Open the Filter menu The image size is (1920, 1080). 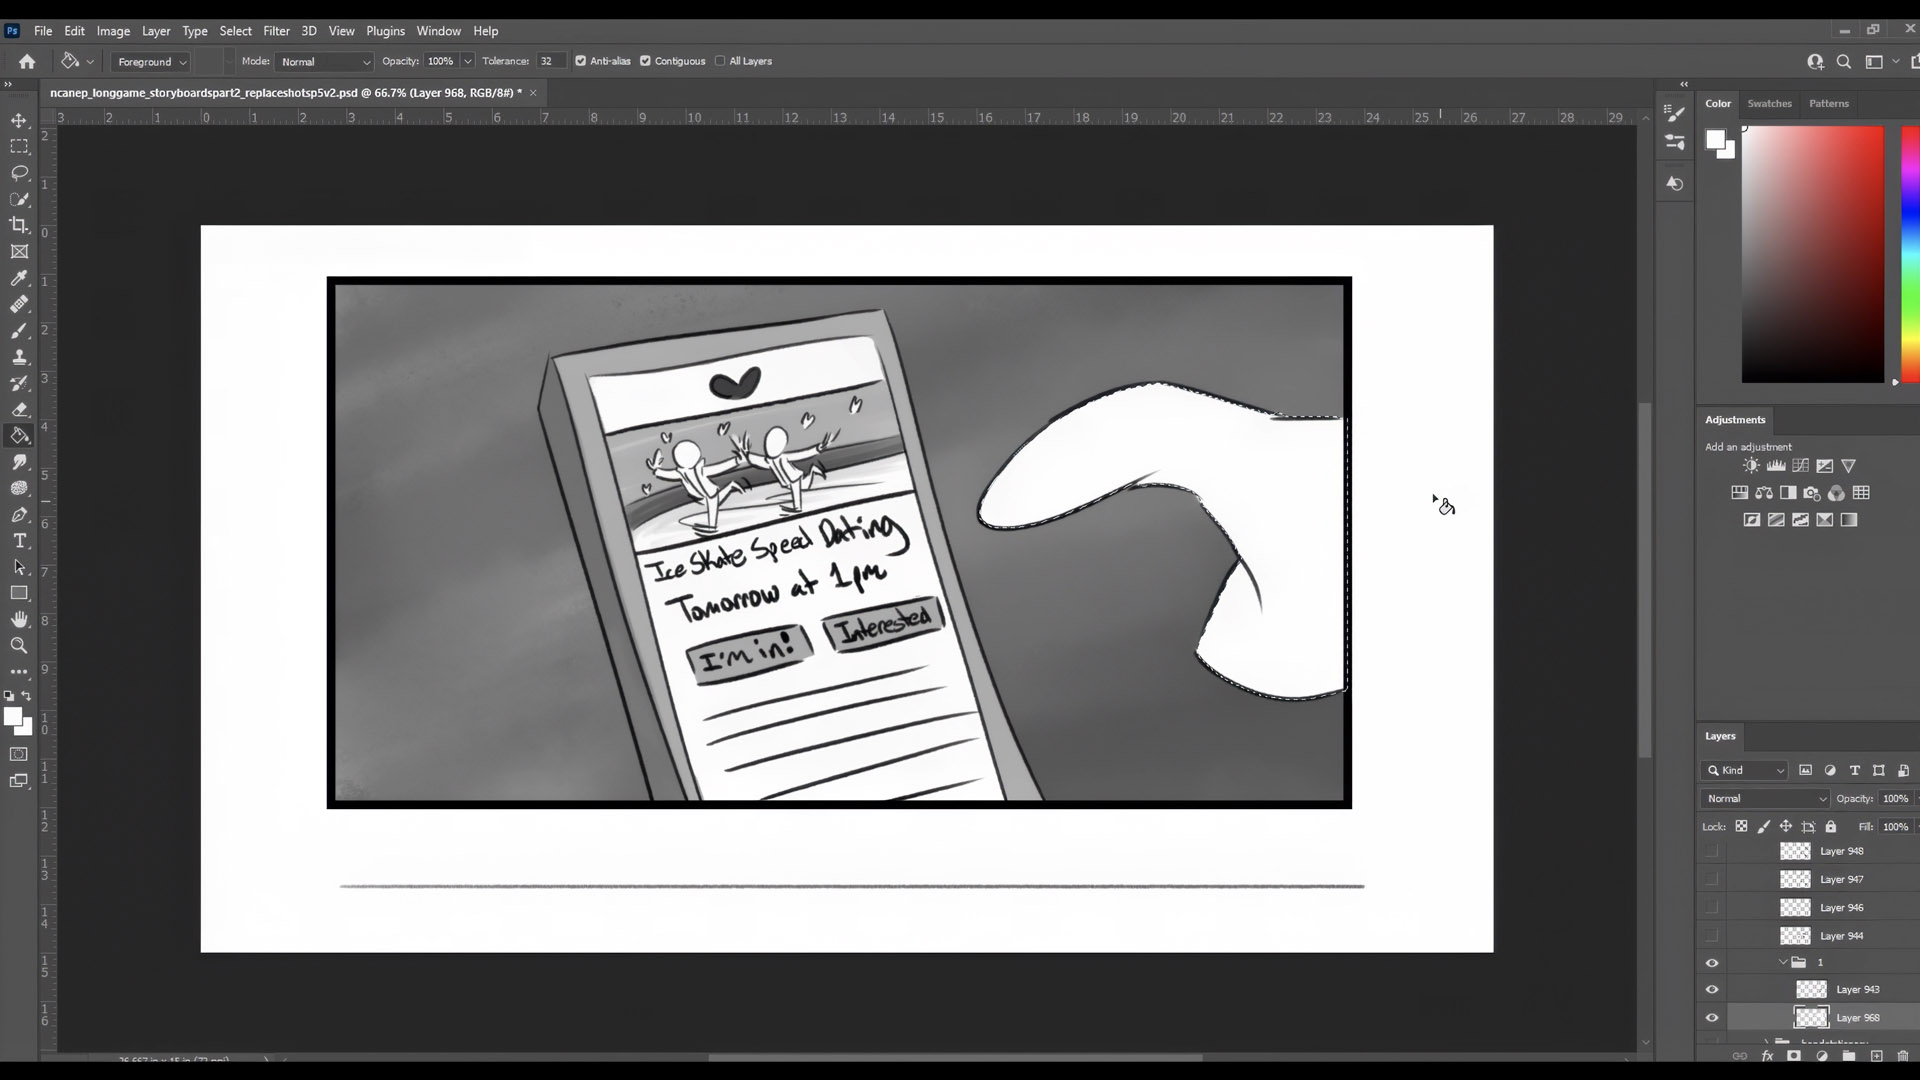(276, 31)
